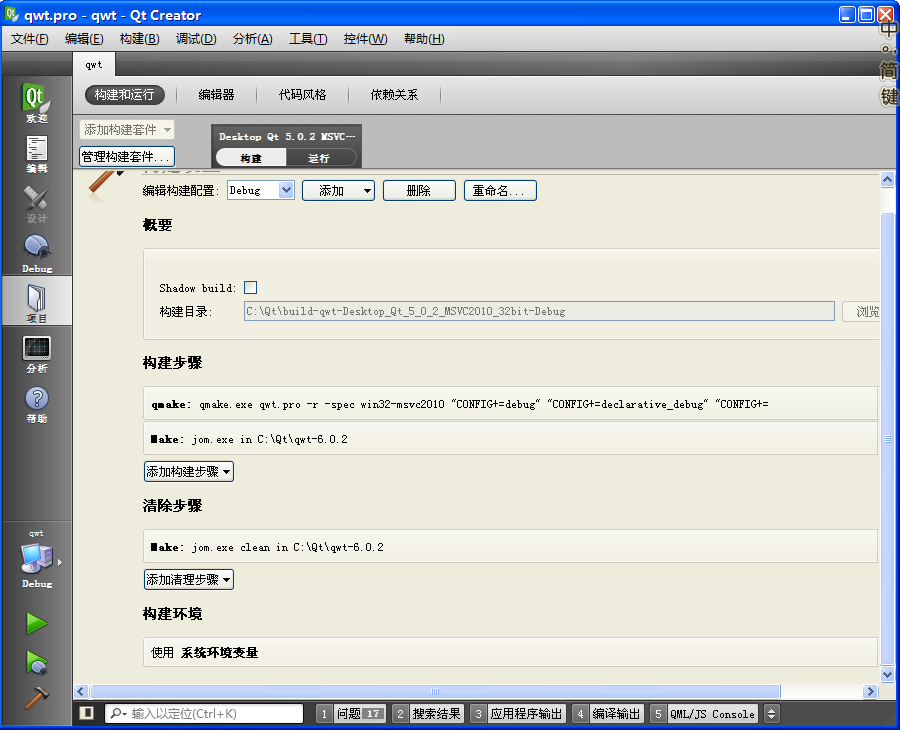
Task: Switch to the 依赖关系 tab
Action: tap(394, 95)
